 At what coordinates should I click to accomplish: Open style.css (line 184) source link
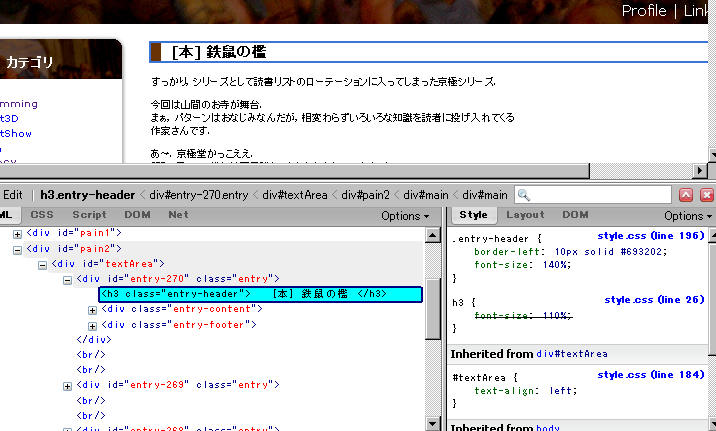coord(651,374)
